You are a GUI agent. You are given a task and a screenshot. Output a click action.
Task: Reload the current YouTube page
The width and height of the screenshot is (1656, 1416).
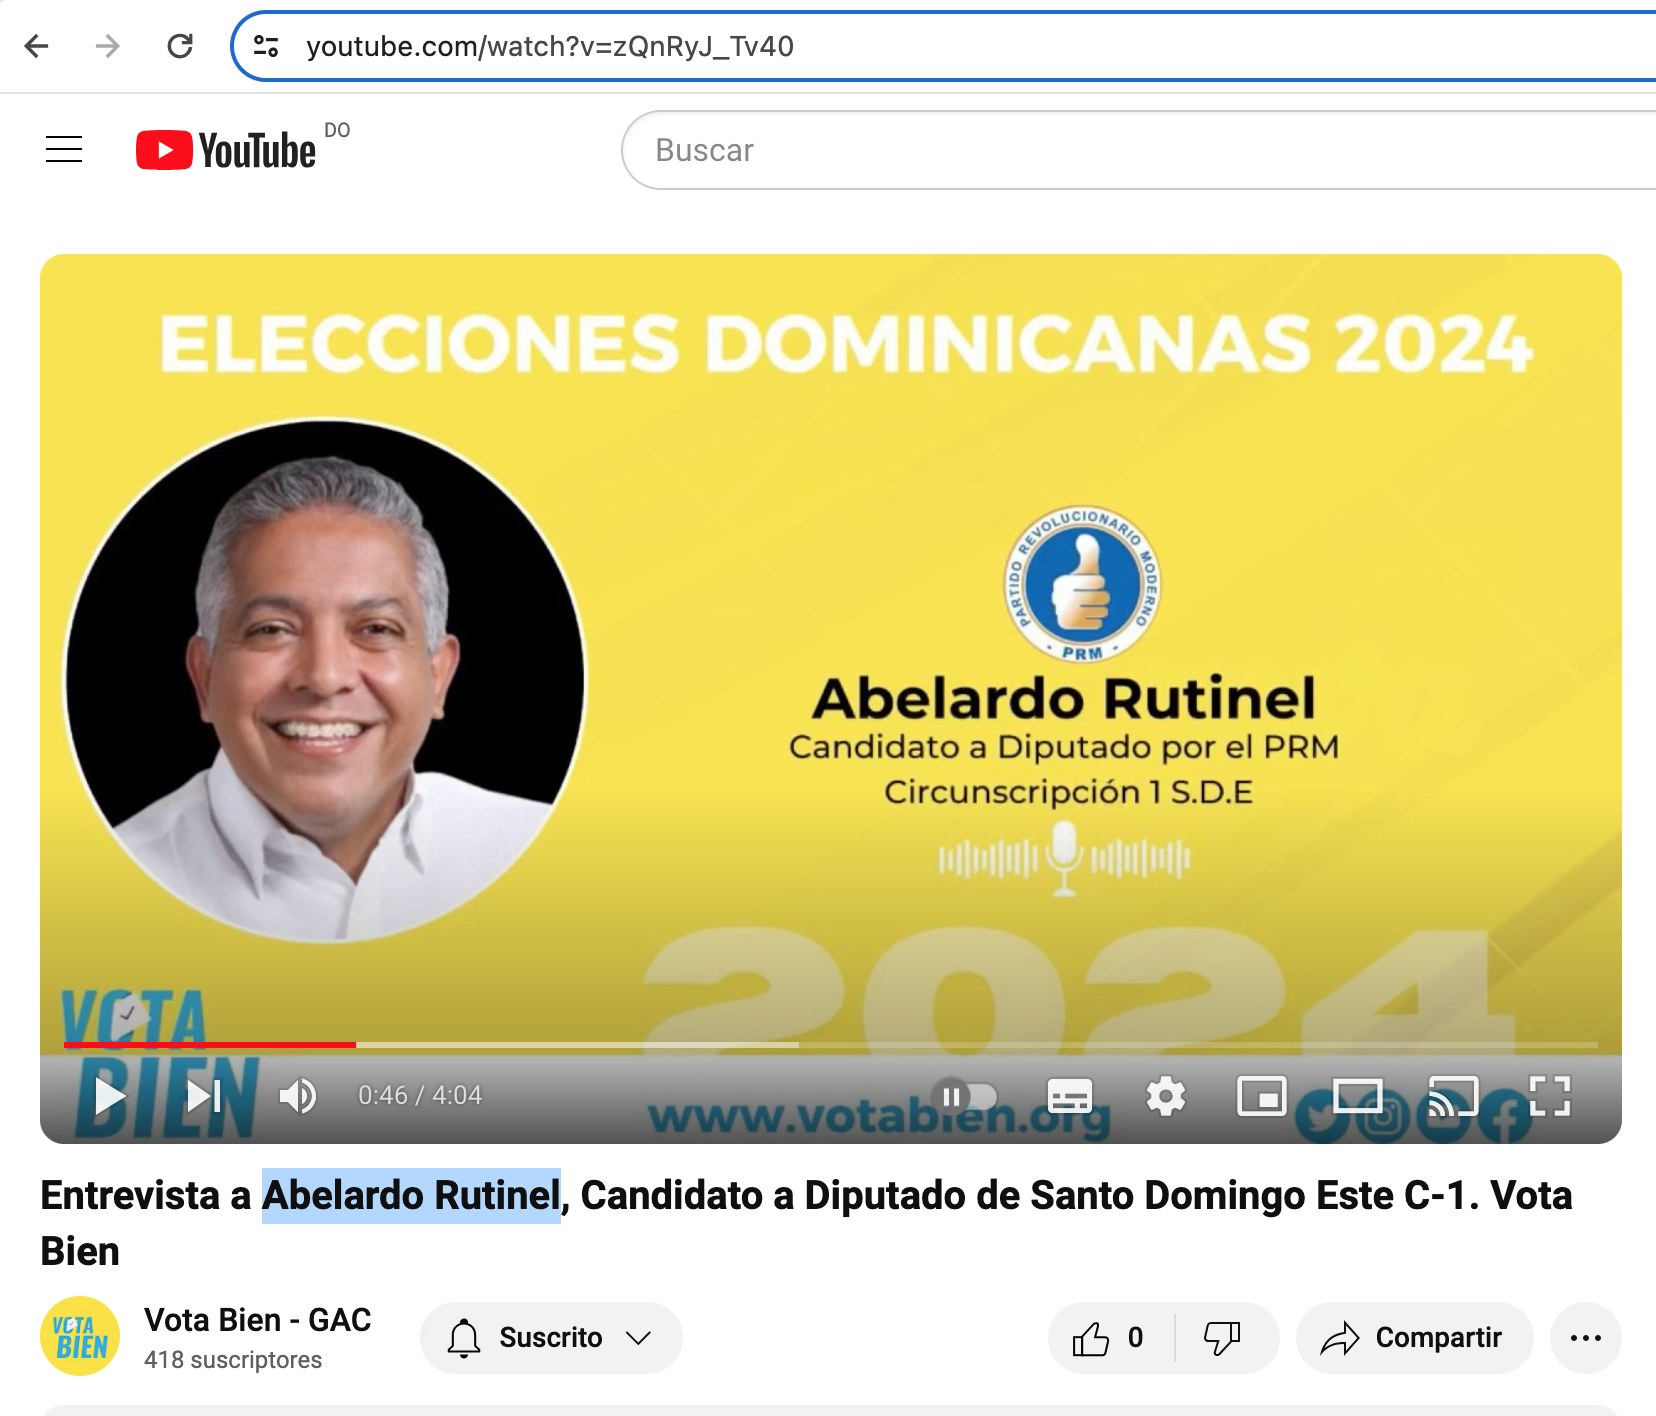(x=180, y=46)
